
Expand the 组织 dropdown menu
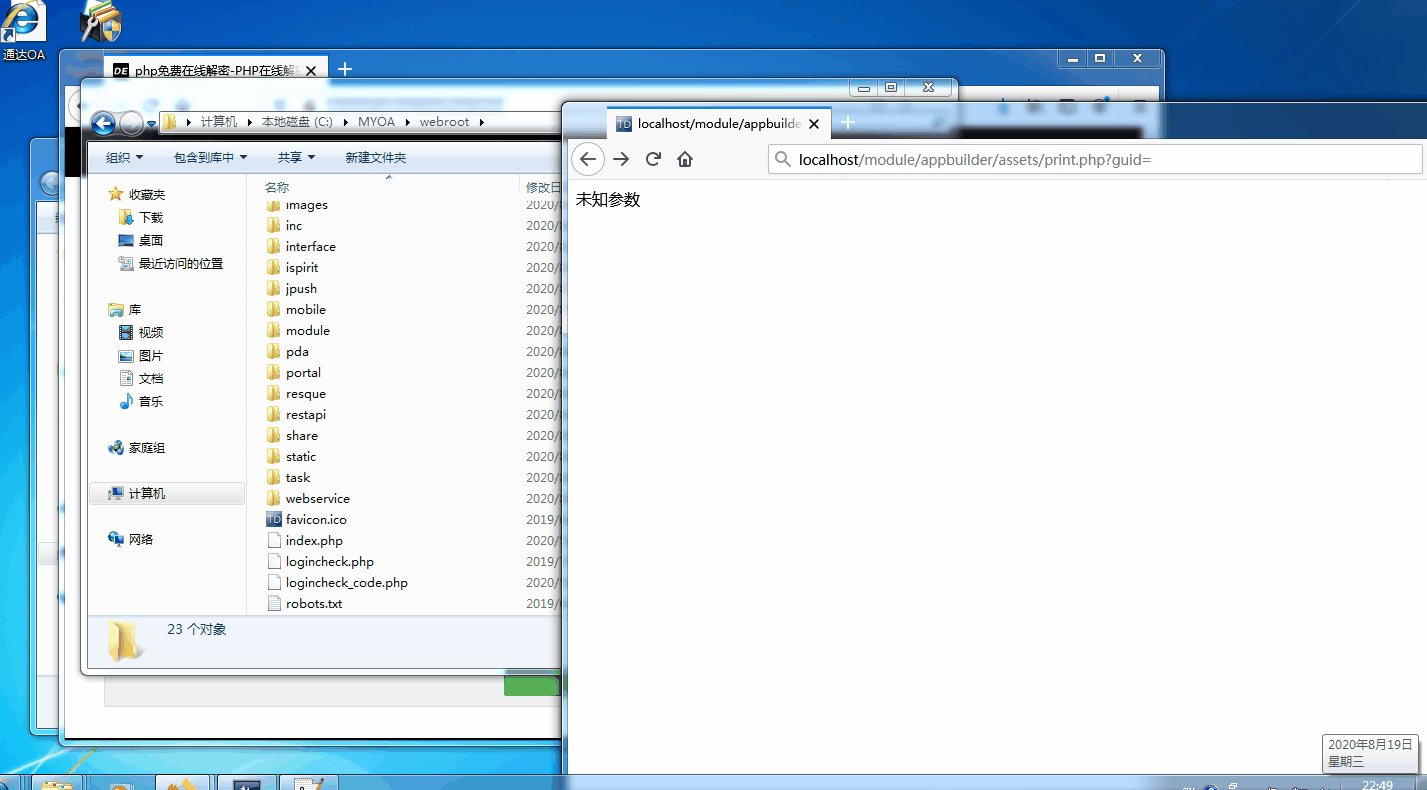click(124, 158)
